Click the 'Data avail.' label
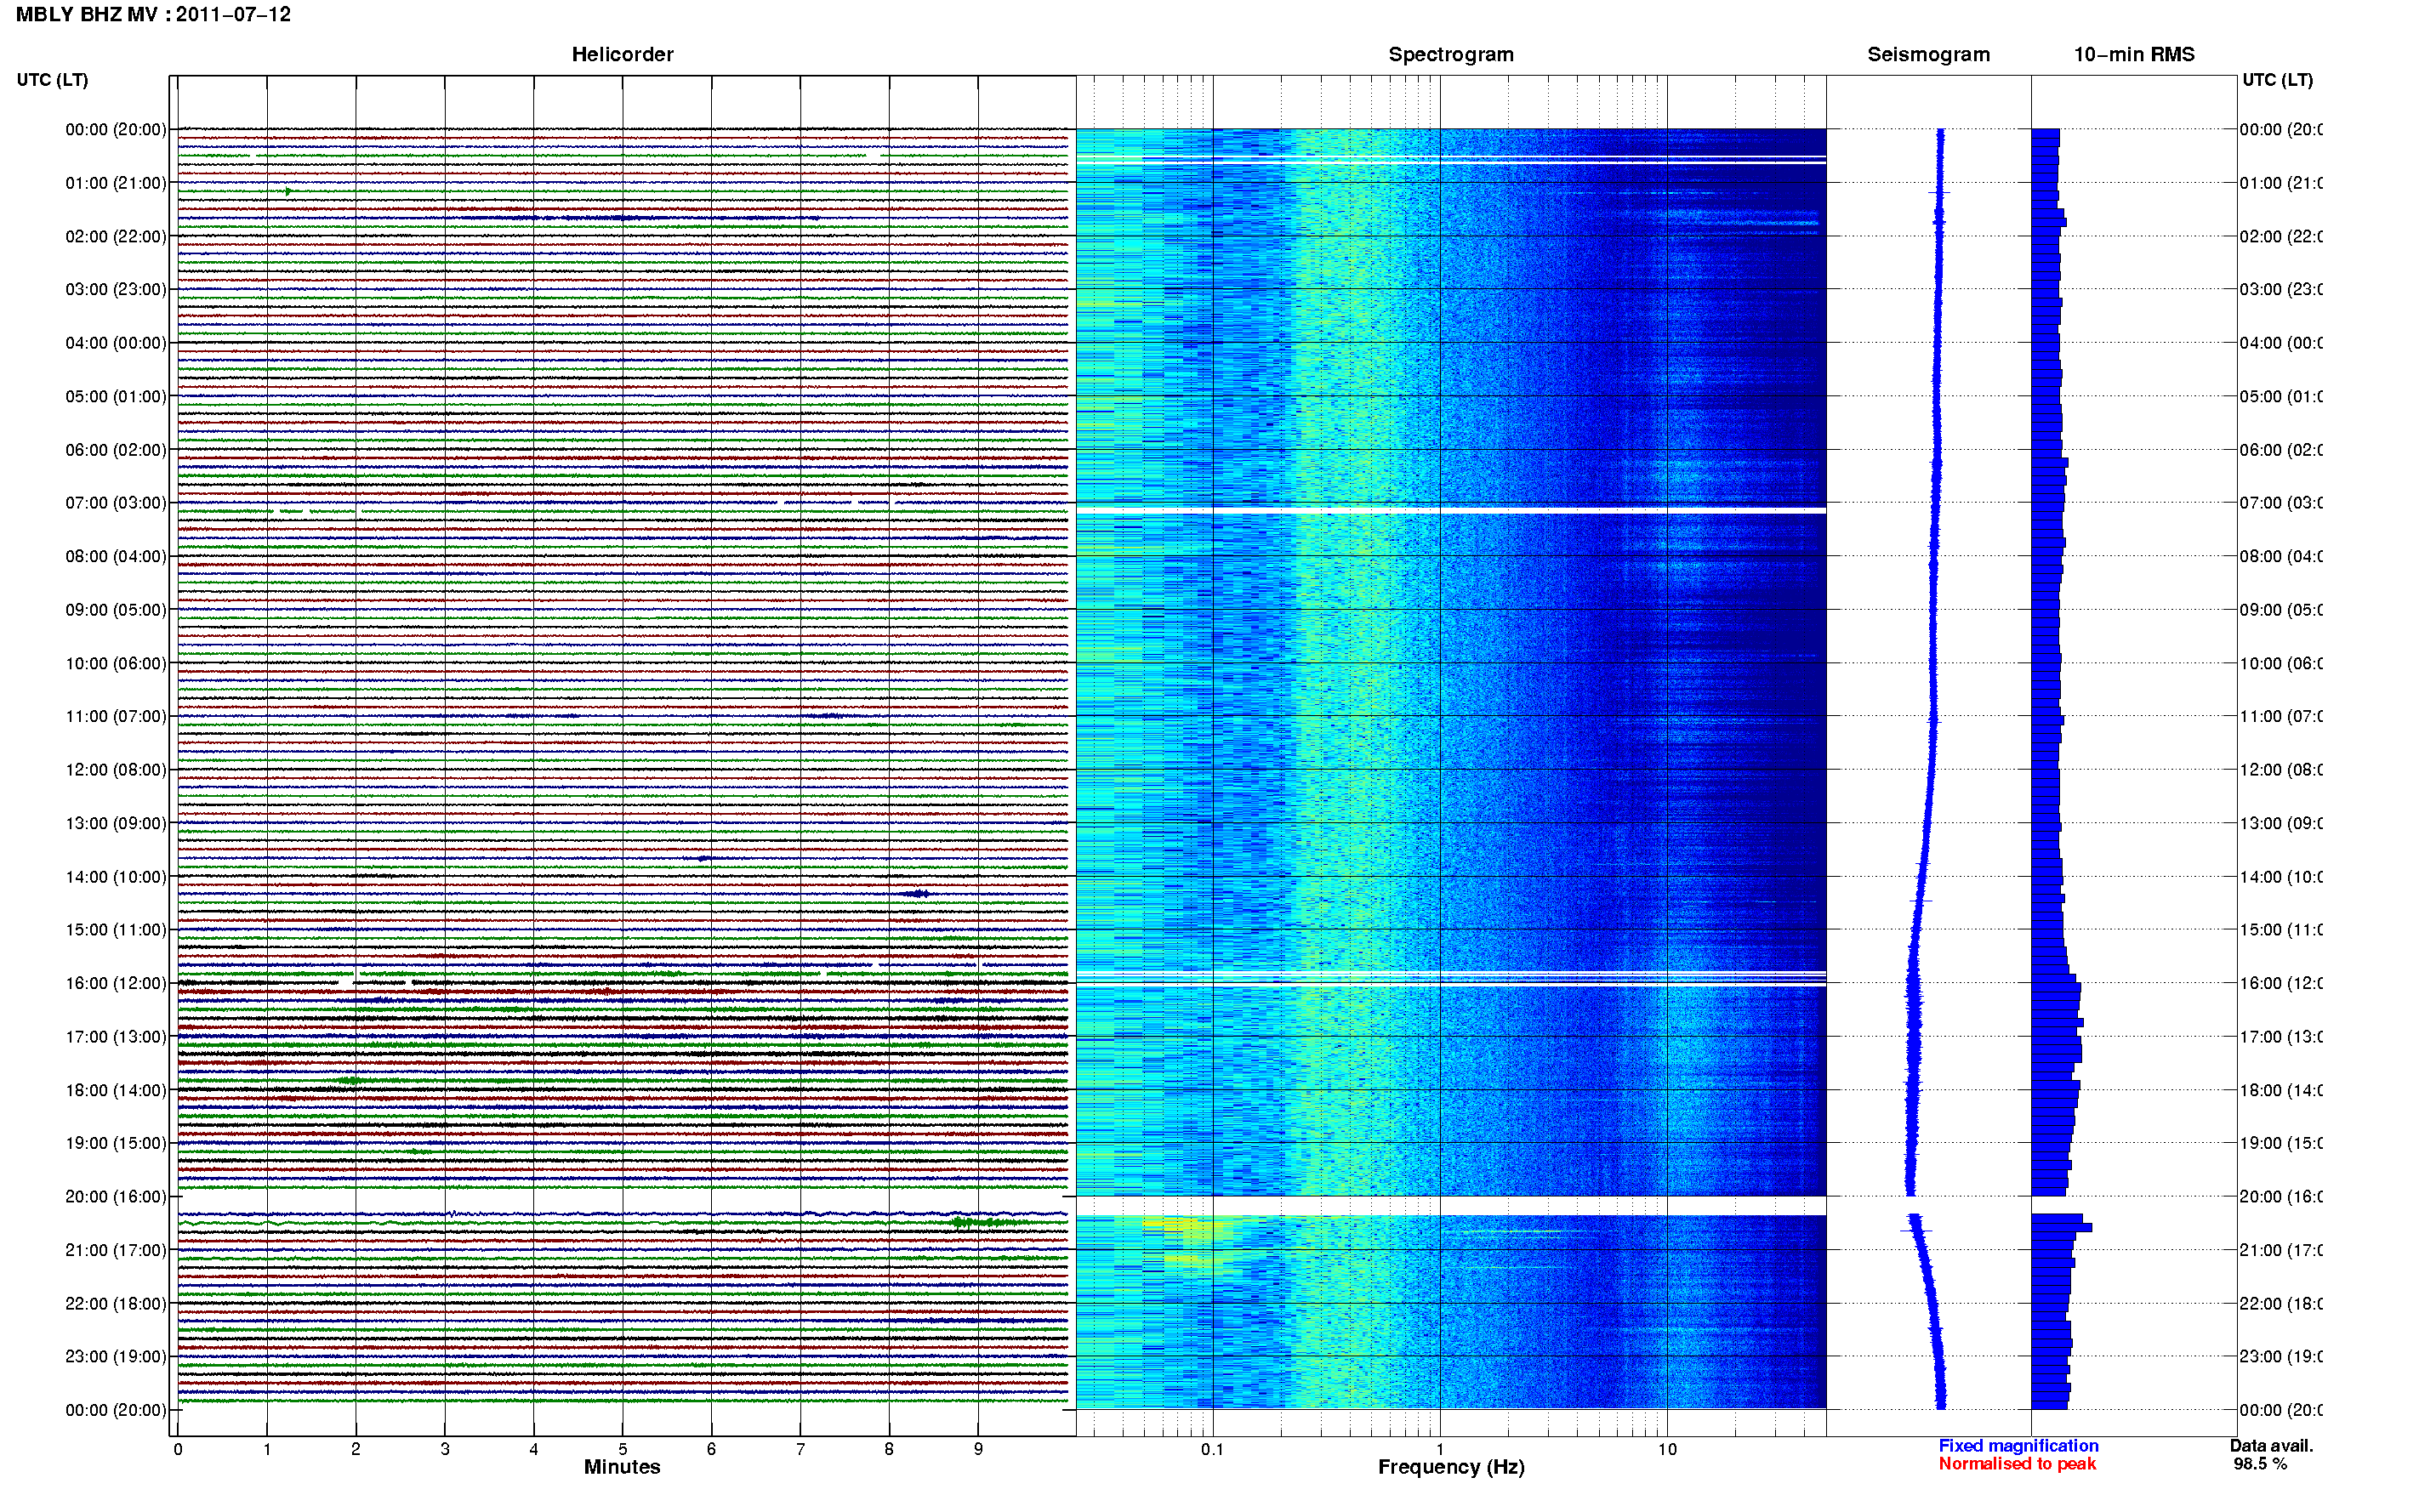The height and width of the screenshot is (1512, 2419). [2271, 1446]
